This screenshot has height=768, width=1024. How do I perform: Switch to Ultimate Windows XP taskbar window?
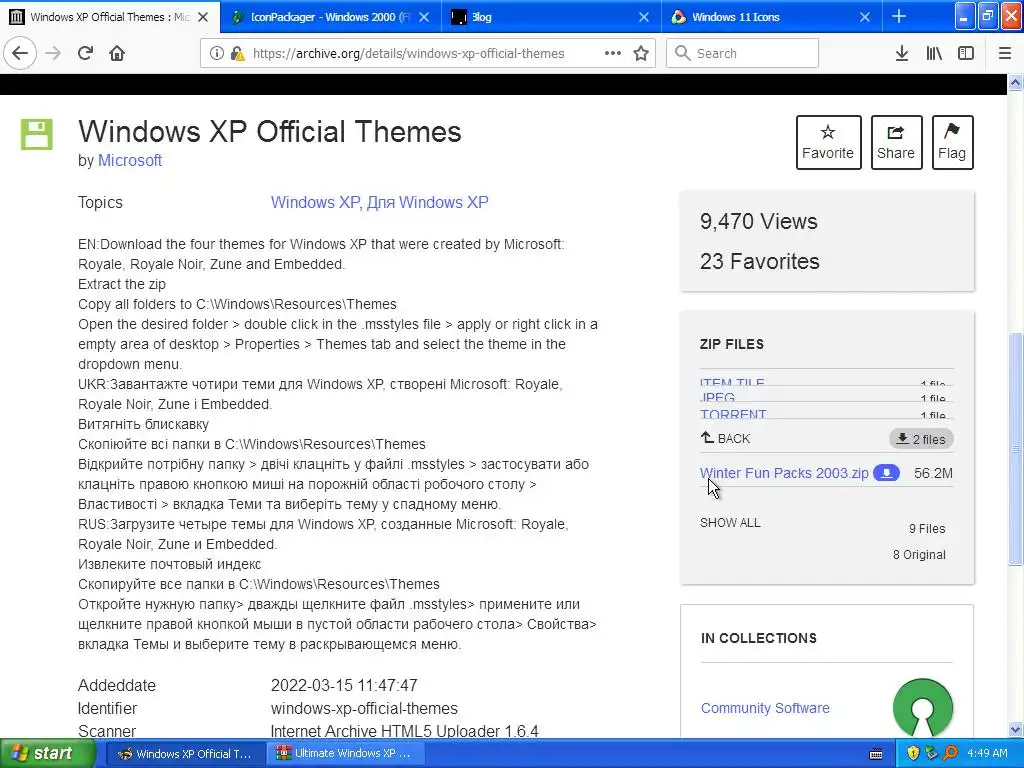tap(347, 753)
